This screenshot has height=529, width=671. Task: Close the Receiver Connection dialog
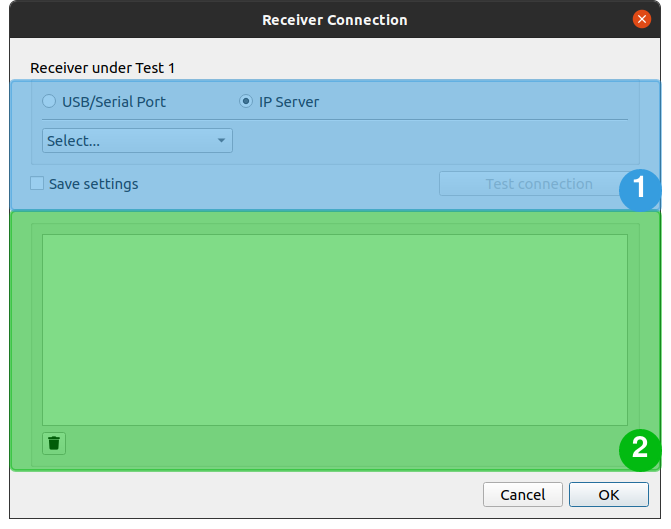[642, 19]
